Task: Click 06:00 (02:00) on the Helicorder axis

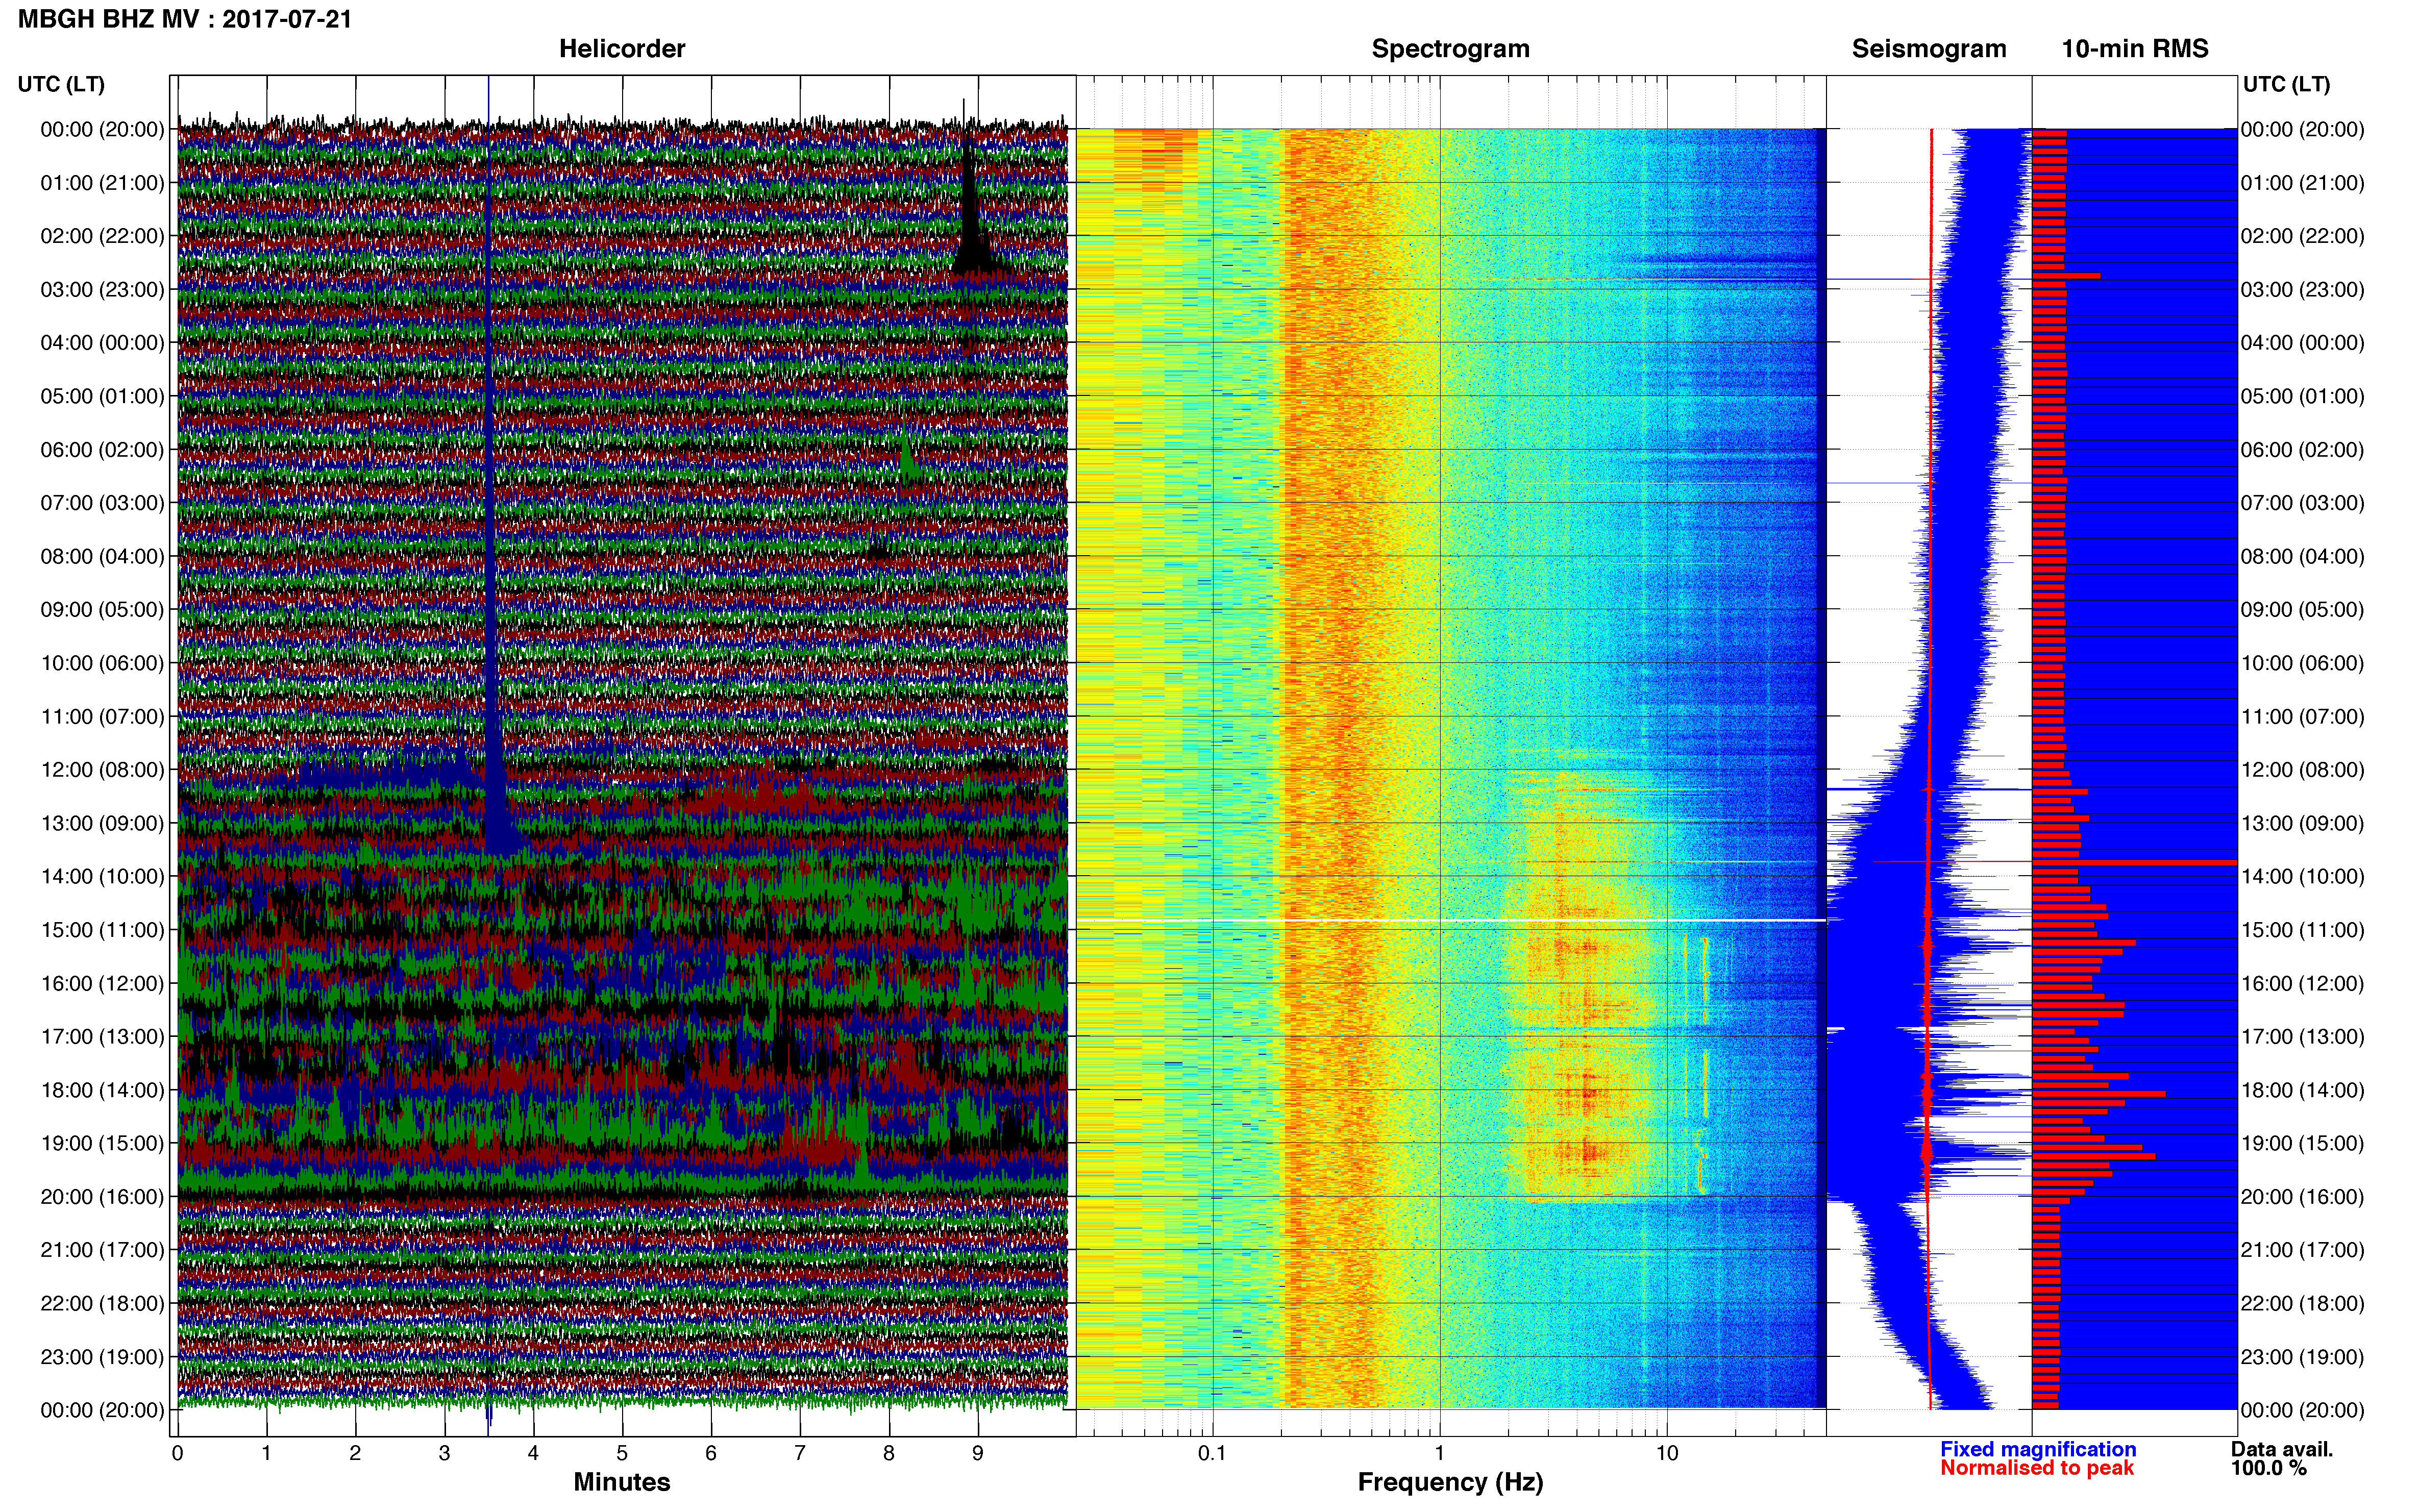Action: point(102,450)
